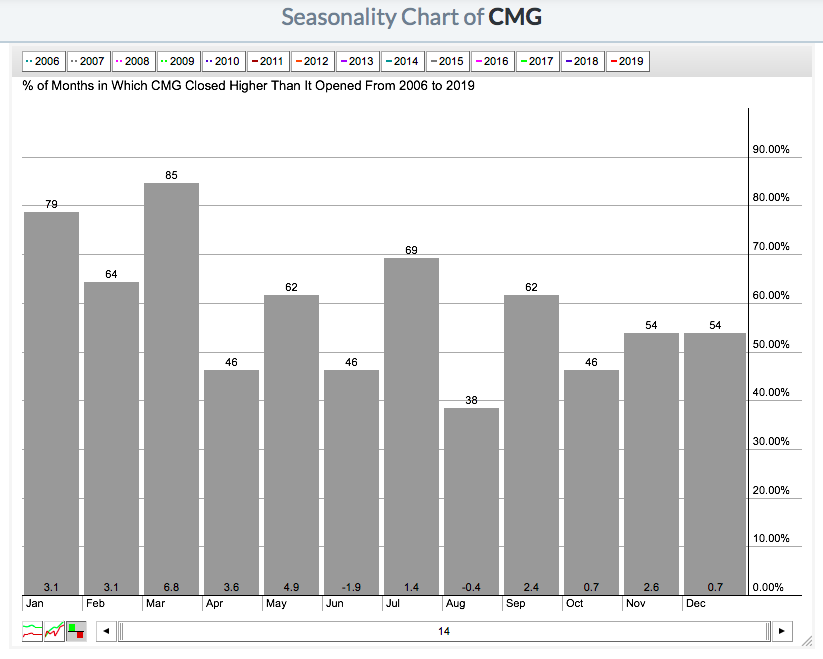Click the 2017 legend button
The image size is (823, 659).
coord(537,61)
